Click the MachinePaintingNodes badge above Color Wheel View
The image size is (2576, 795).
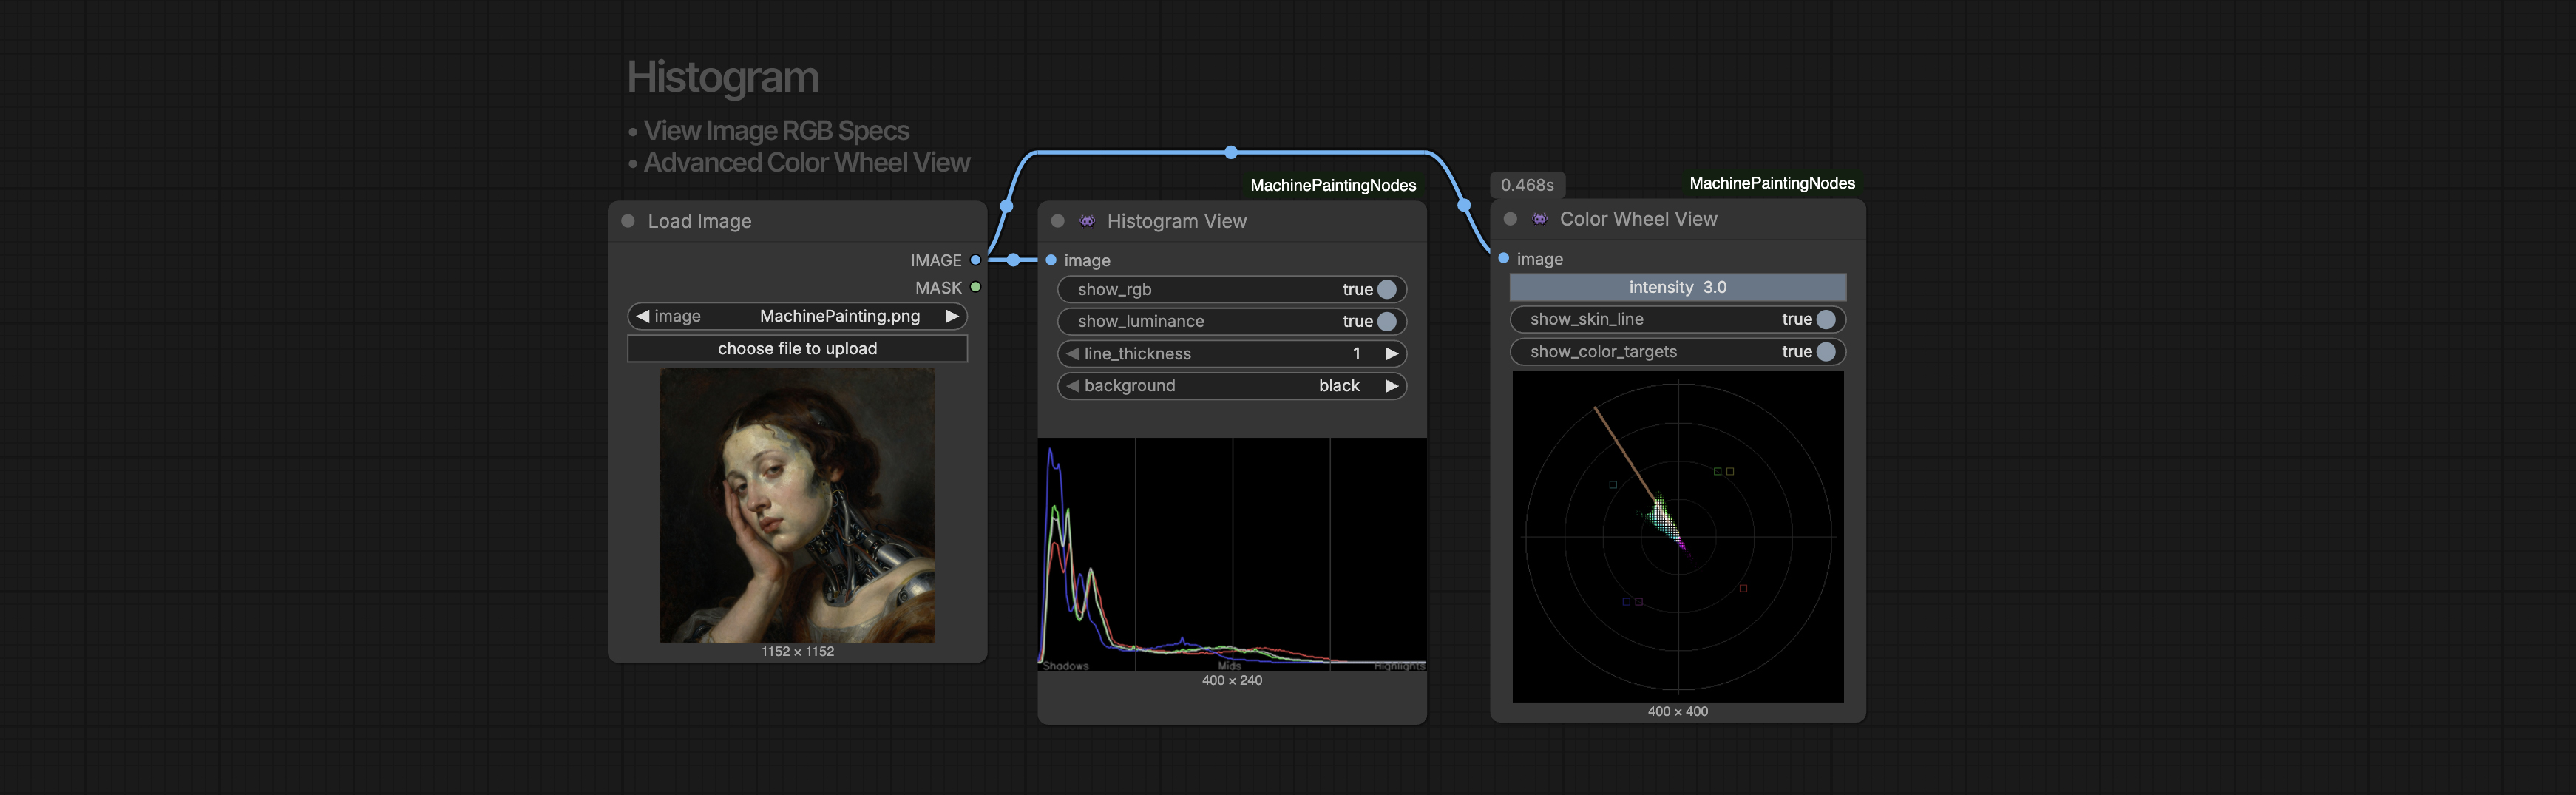click(x=1772, y=183)
